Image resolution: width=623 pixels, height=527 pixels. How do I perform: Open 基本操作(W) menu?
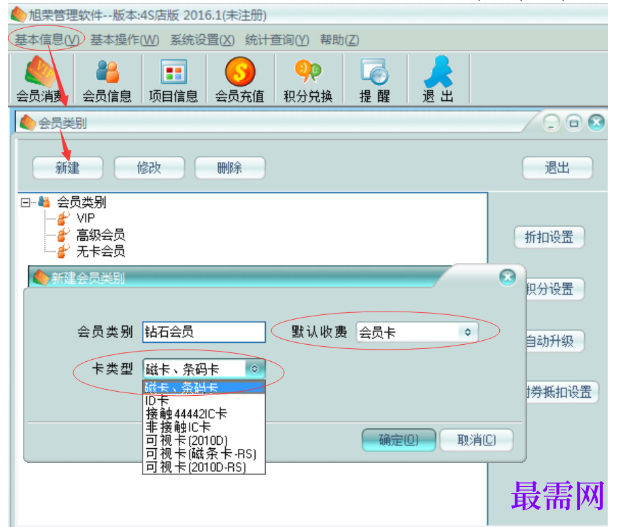[125, 39]
